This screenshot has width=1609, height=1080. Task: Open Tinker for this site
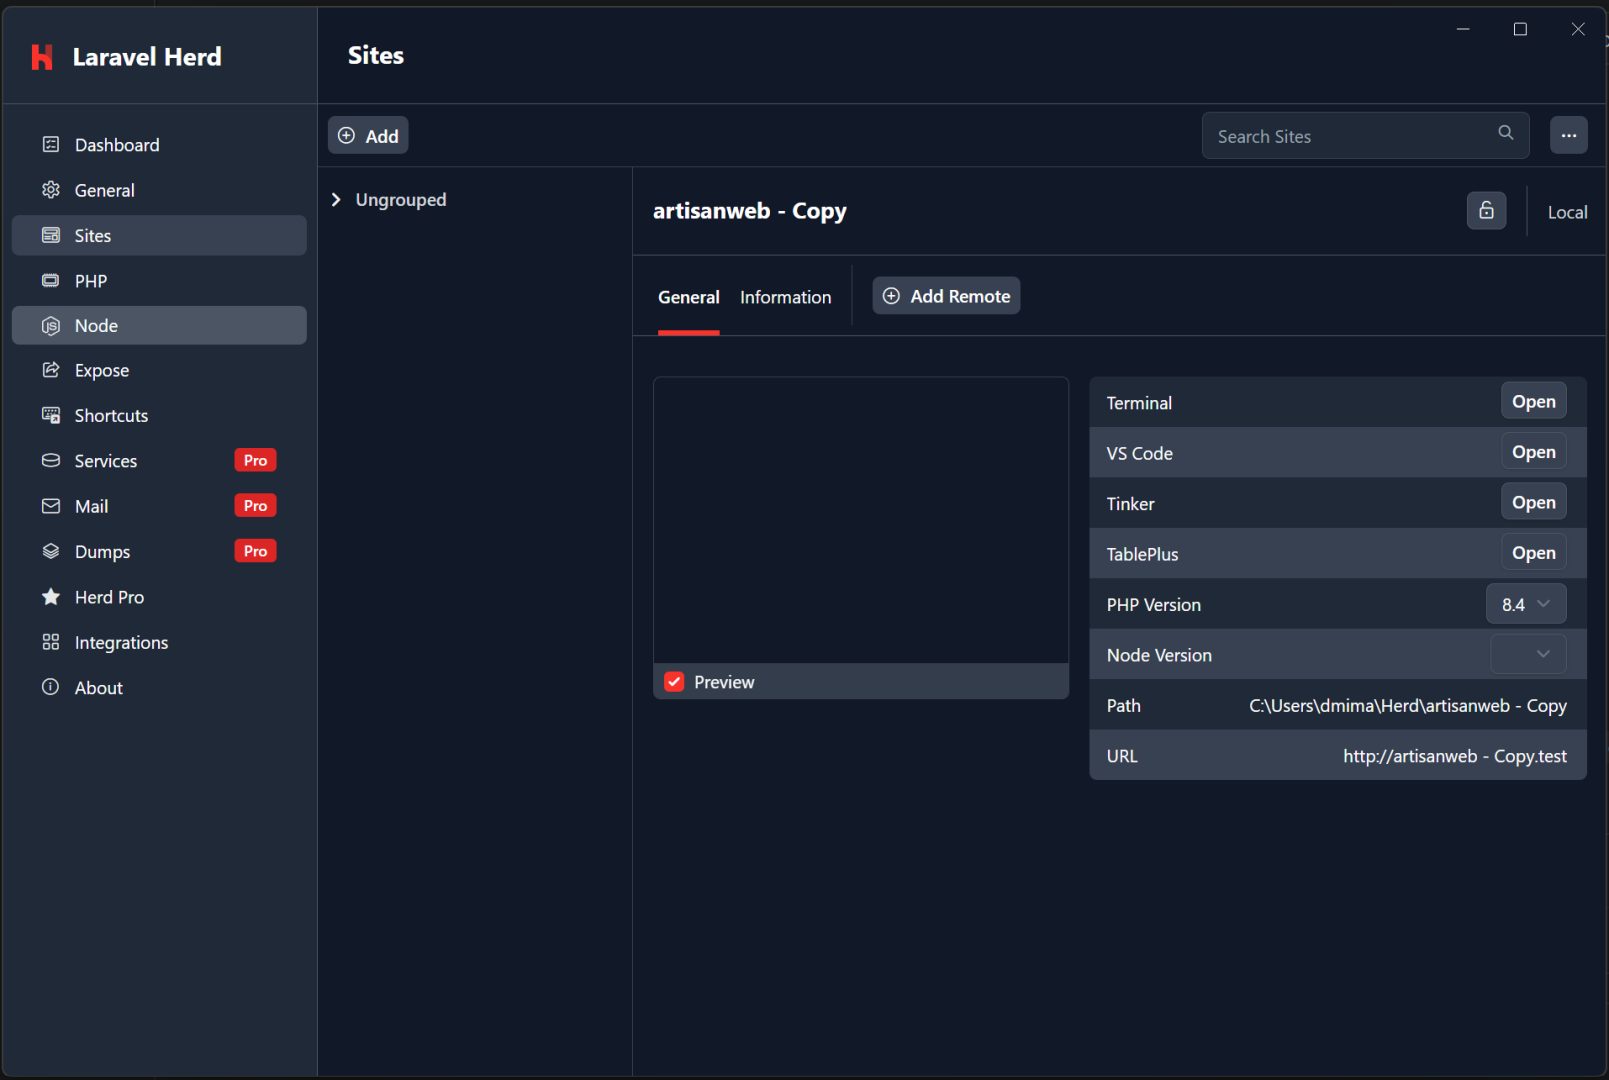pos(1534,502)
